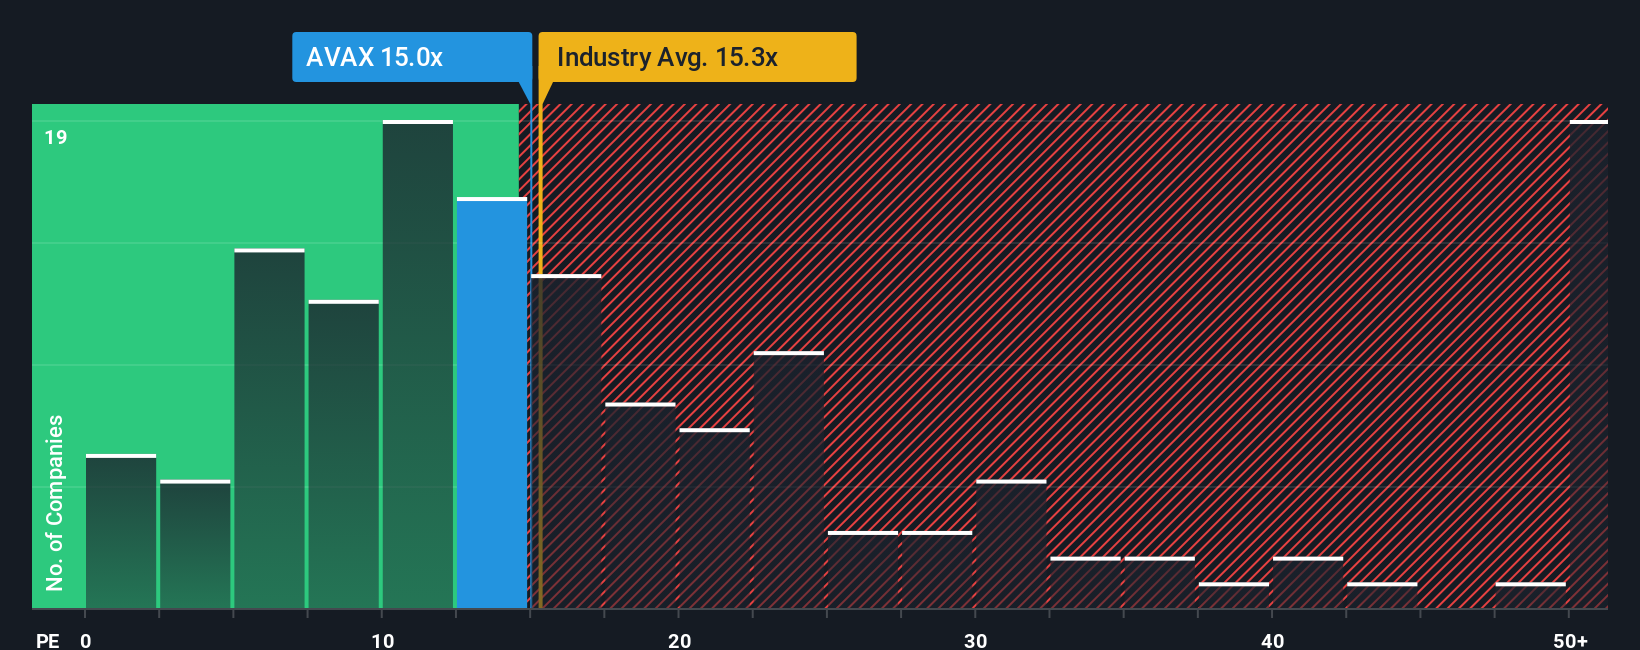The height and width of the screenshot is (650, 1640).
Task: Click the AVAX 15.0x blue label
Action: pos(412,57)
